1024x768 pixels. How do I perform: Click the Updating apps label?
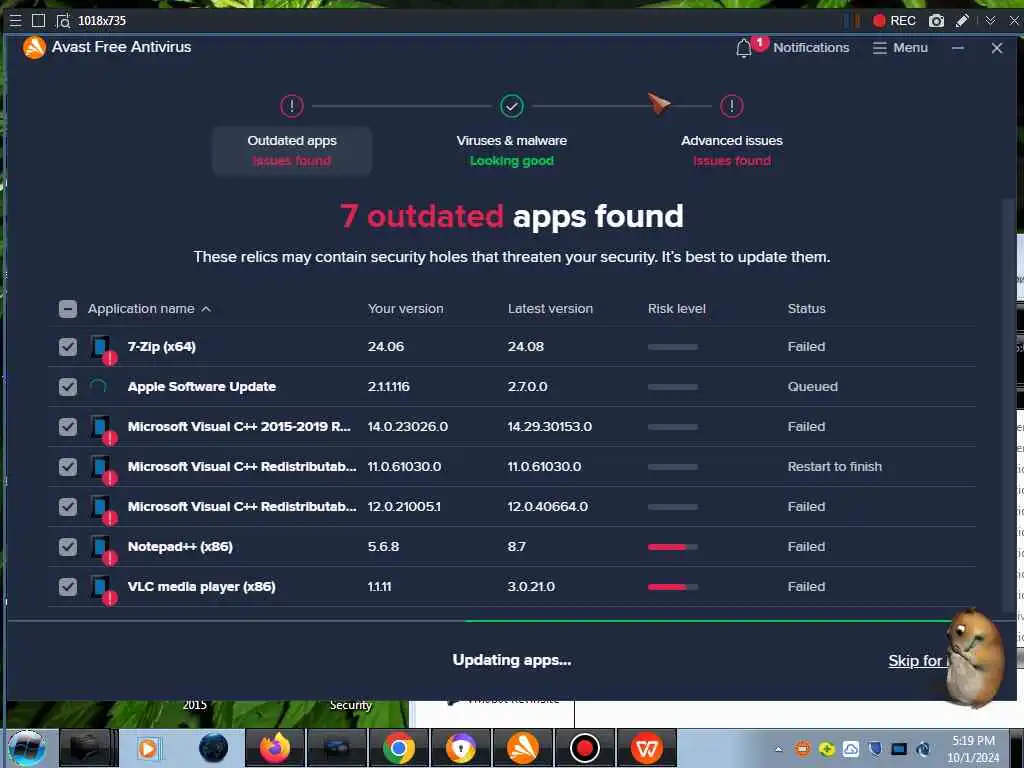coord(511,660)
